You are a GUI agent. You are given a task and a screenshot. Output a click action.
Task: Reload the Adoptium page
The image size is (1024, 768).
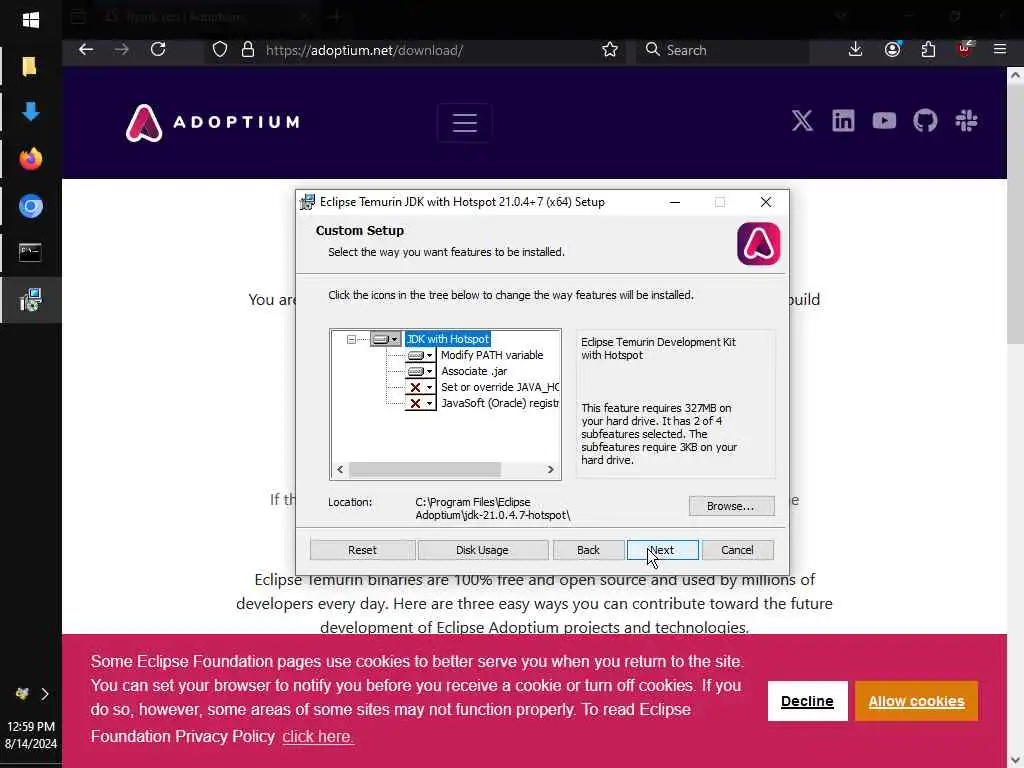click(158, 50)
